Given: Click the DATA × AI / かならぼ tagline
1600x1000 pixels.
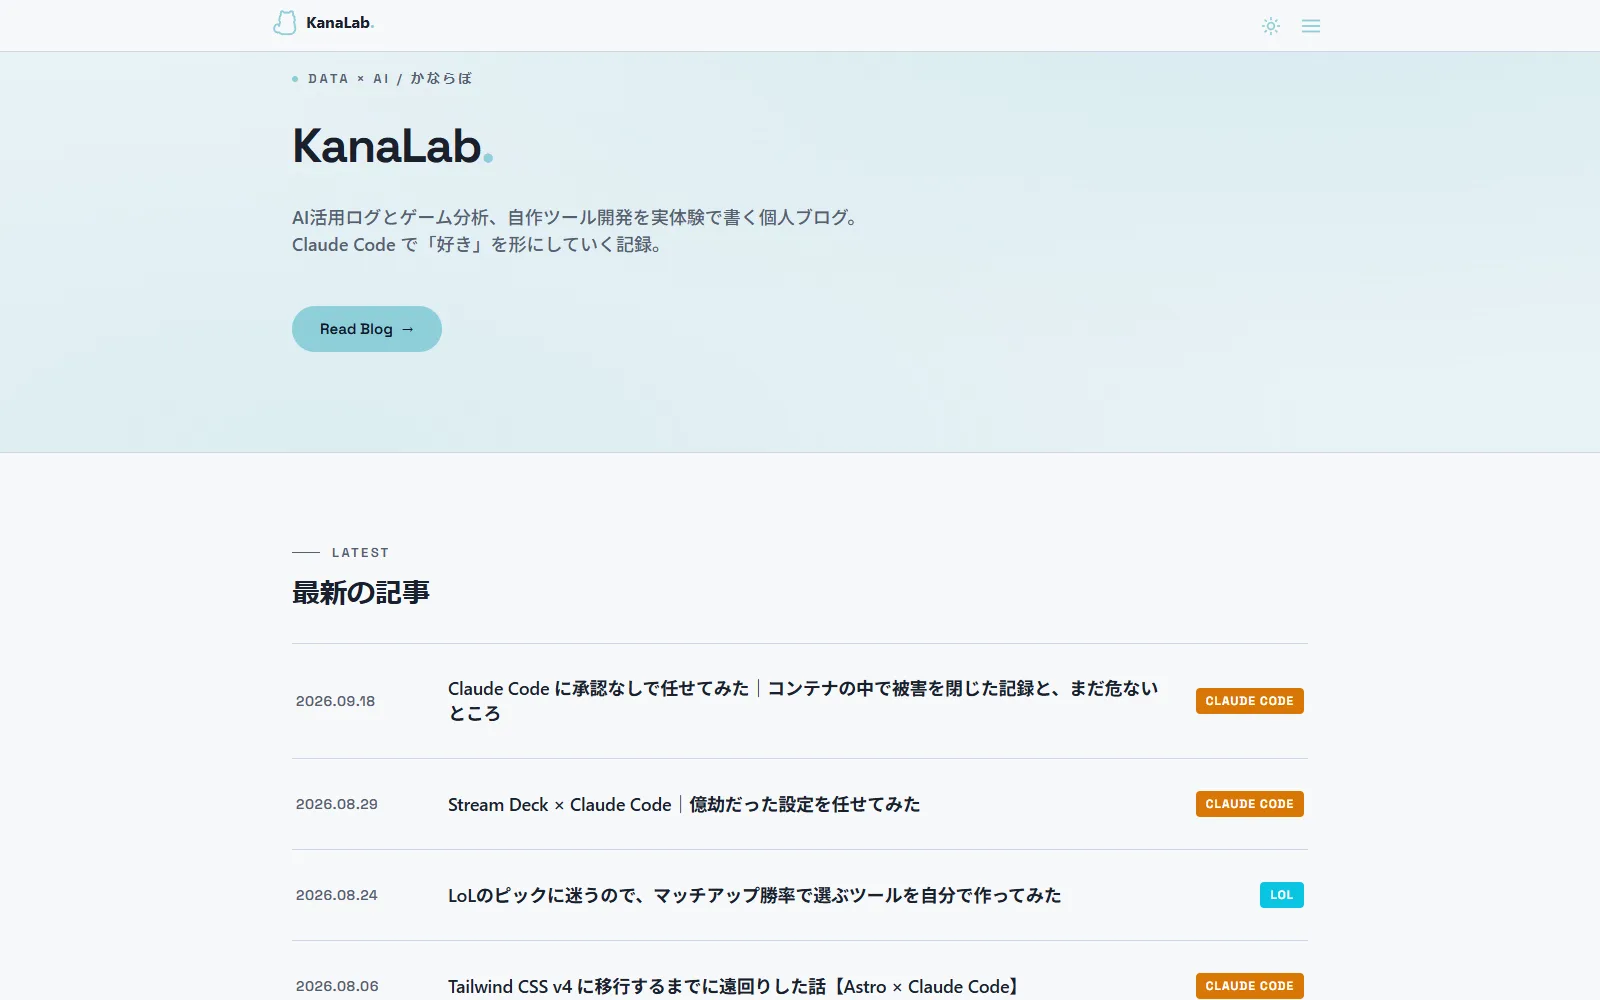Looking at the screenshot, I should (x=390, y=78).
